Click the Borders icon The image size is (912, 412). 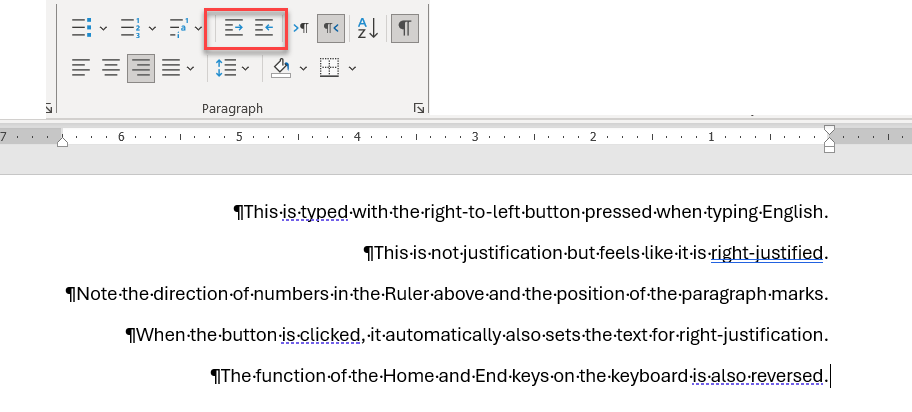330,68
